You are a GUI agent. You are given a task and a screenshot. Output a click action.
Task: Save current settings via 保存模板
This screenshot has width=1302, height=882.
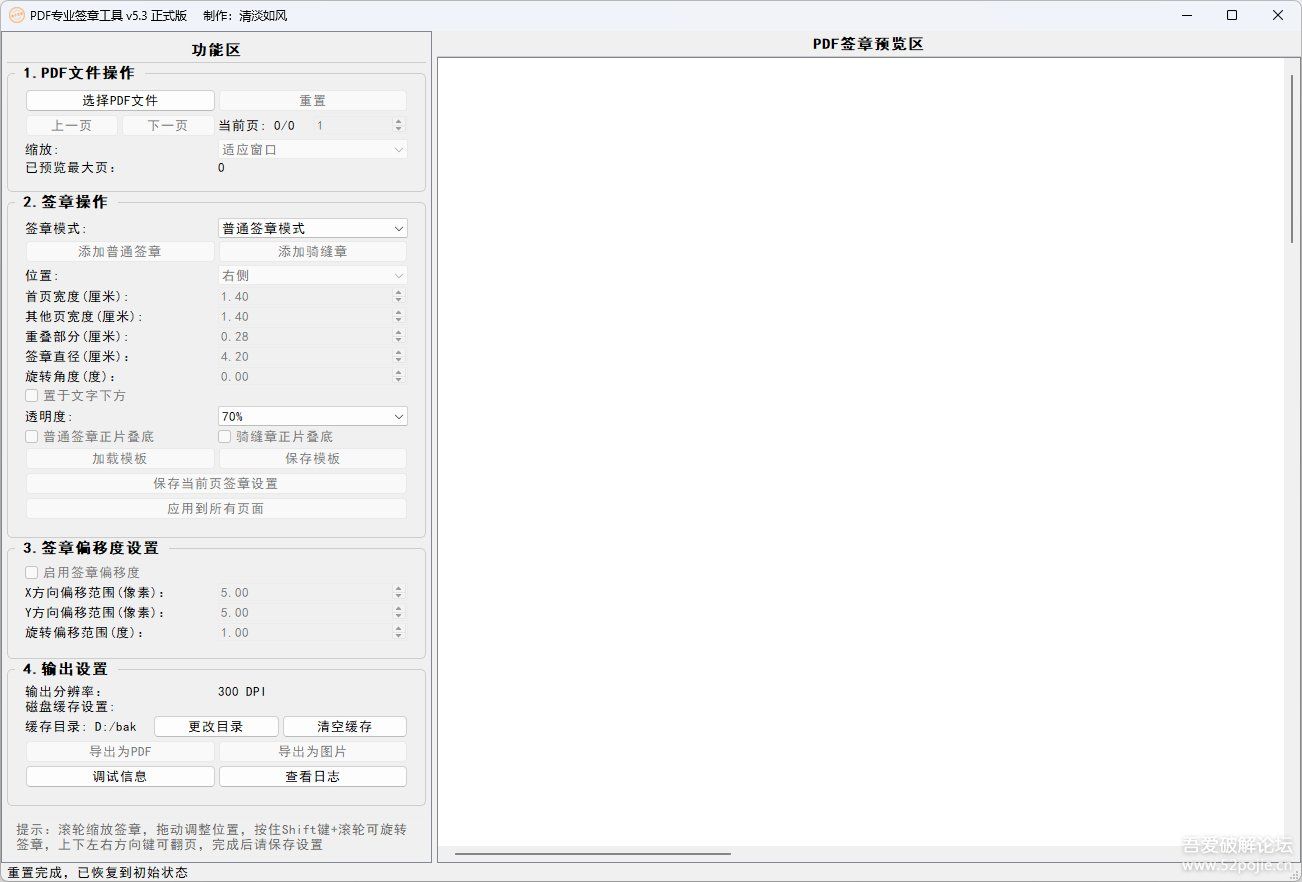[312, 458]
